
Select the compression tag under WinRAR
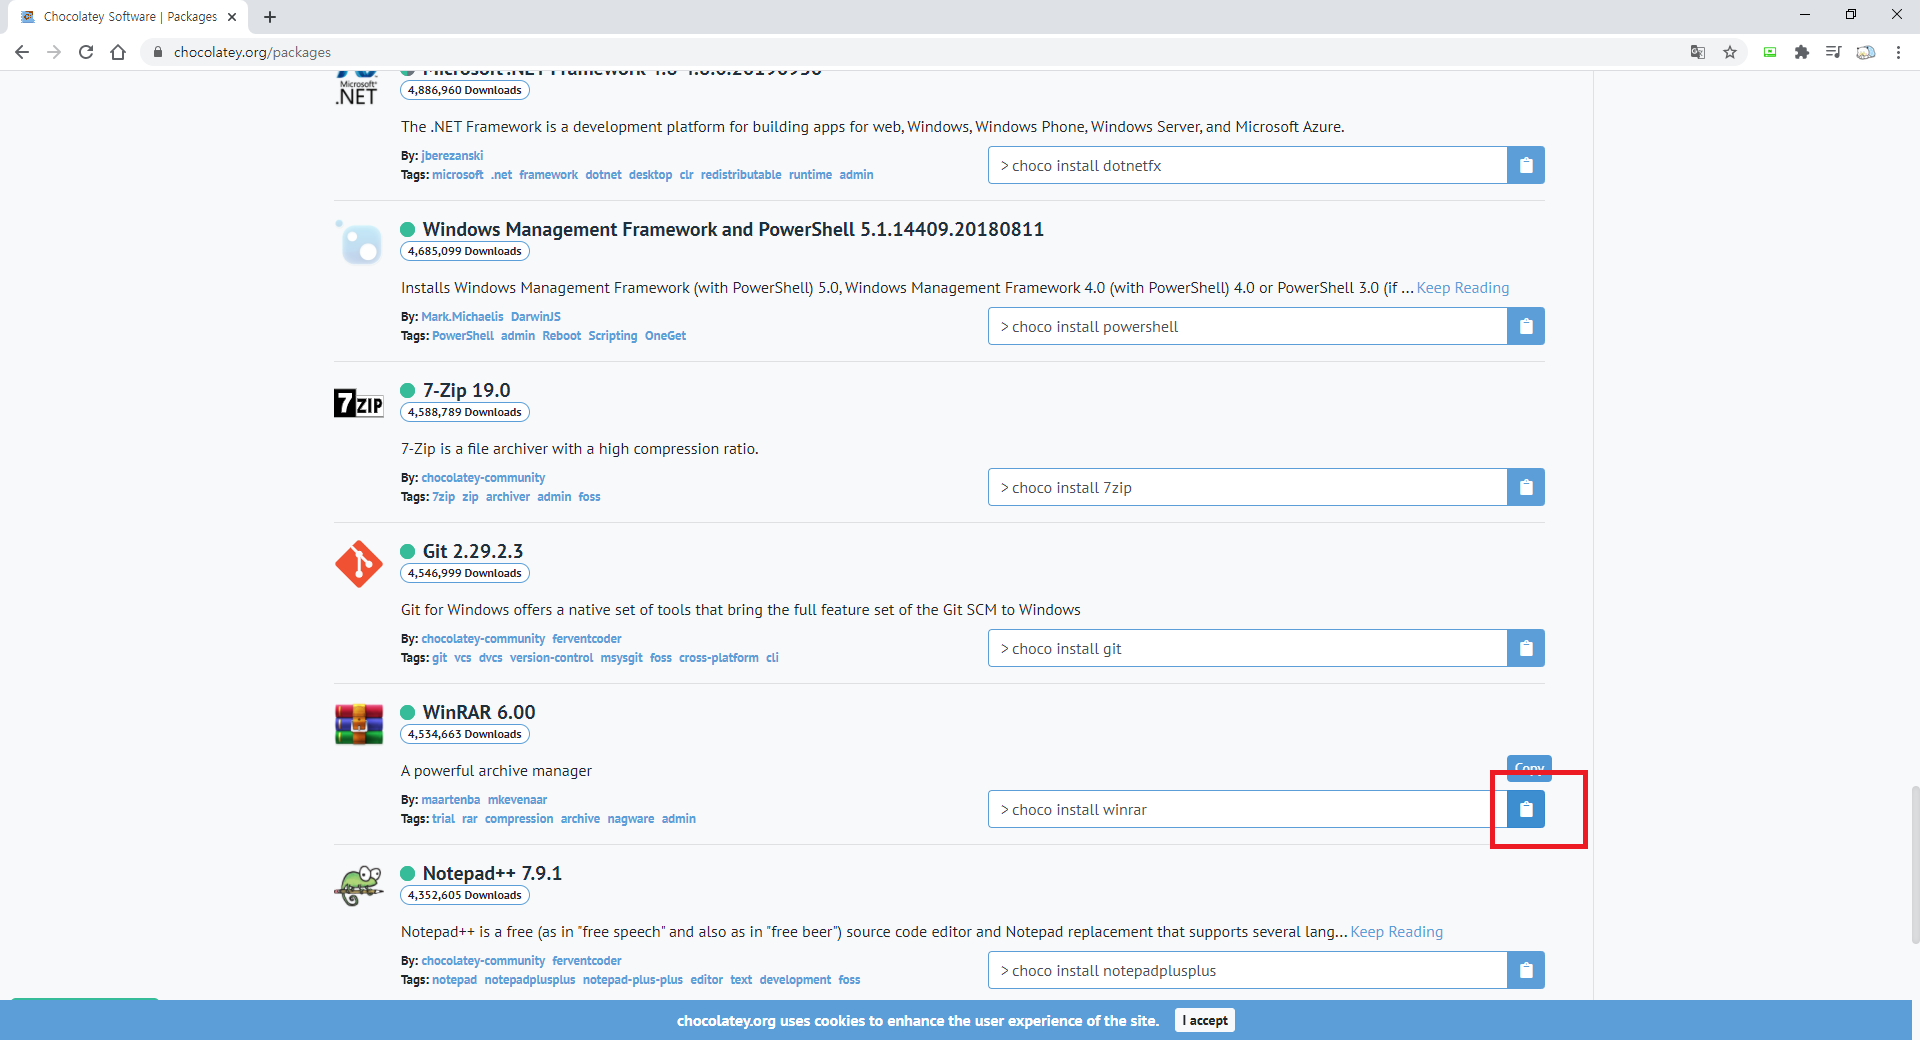(x=519, y=819)
